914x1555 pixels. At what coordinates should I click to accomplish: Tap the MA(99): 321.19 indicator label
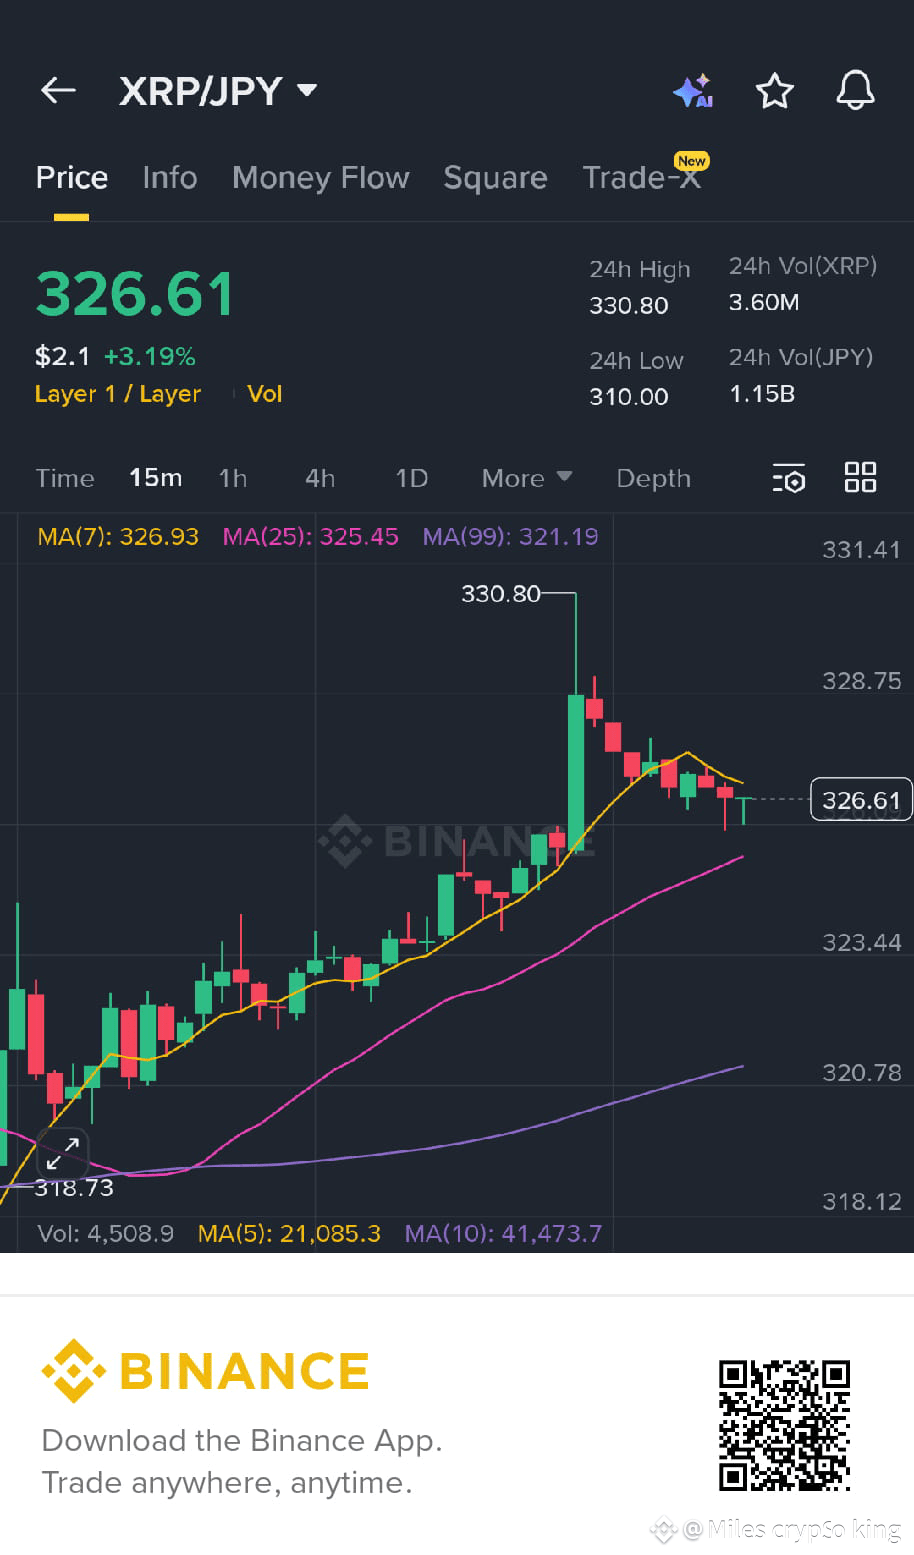click(x=510, y=537)
